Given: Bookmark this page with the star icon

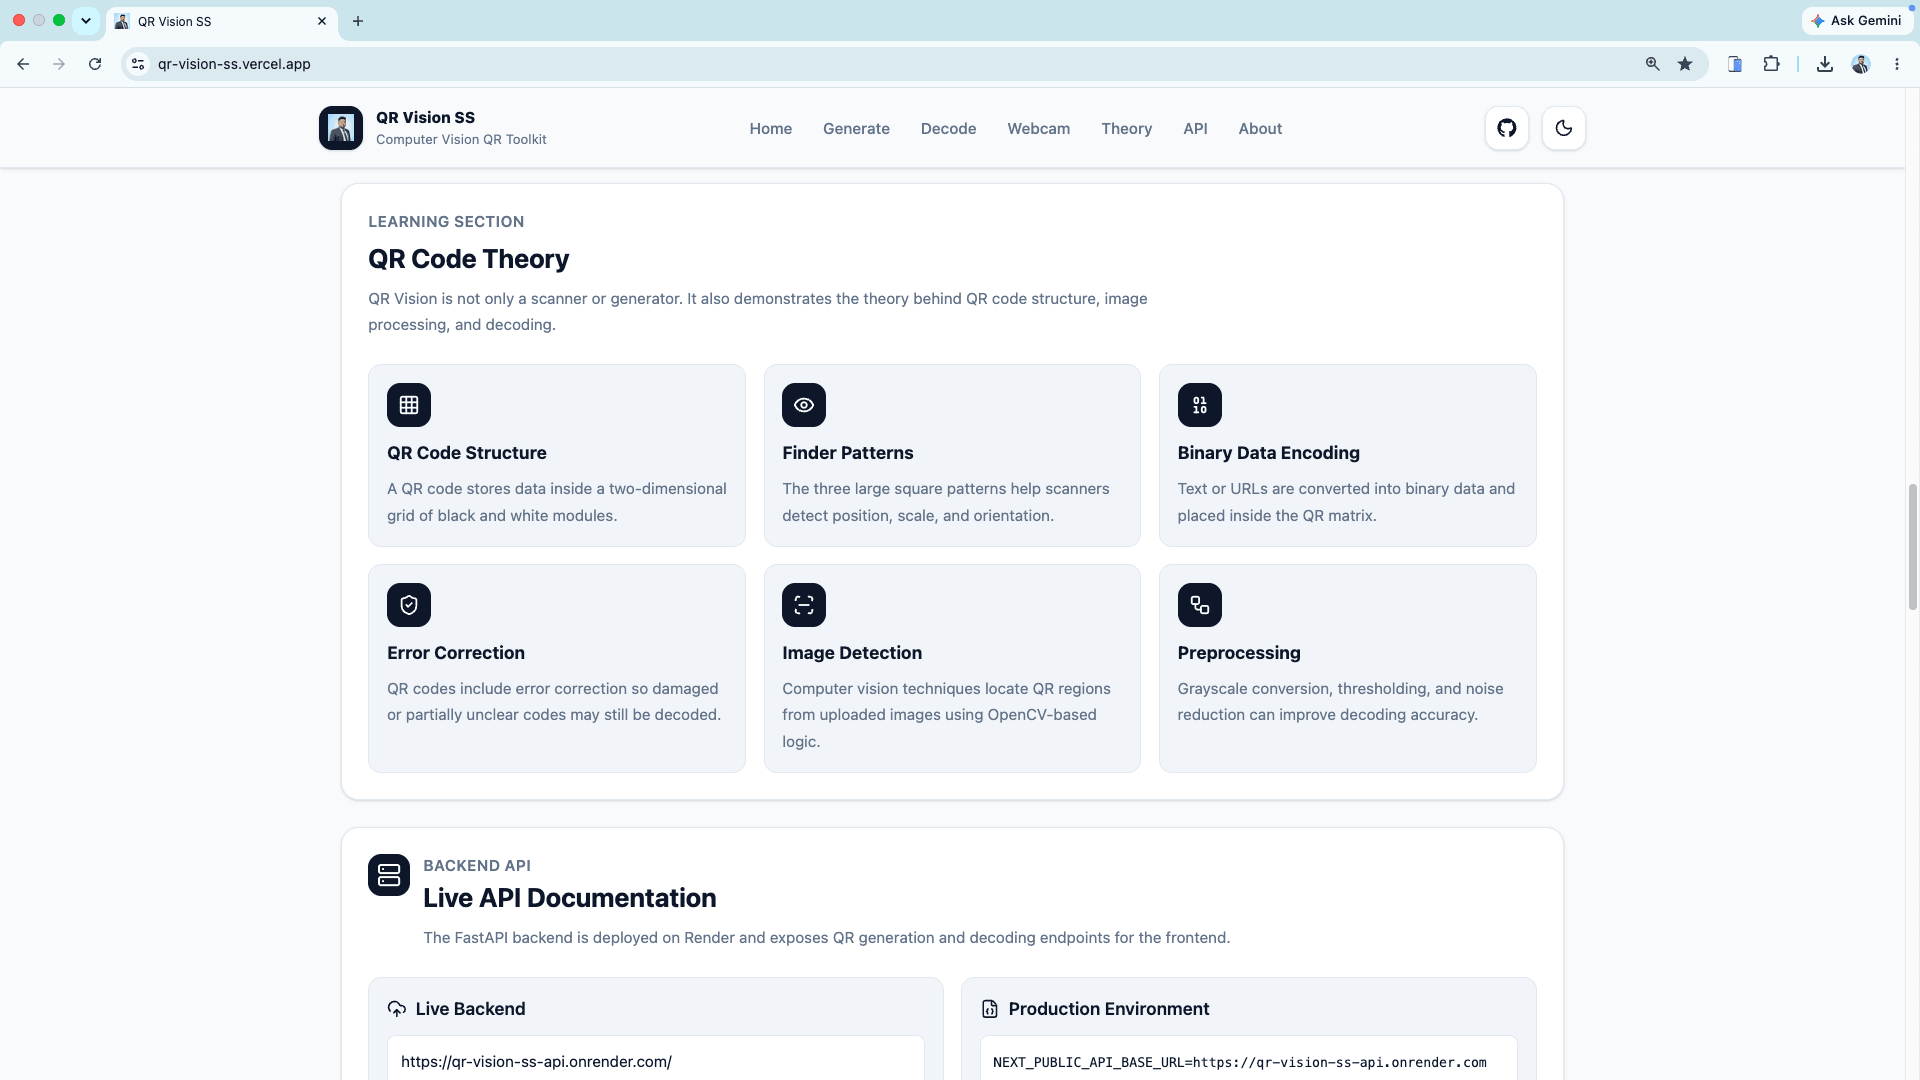Looking at the screenshot, I should click(1685, 64).
